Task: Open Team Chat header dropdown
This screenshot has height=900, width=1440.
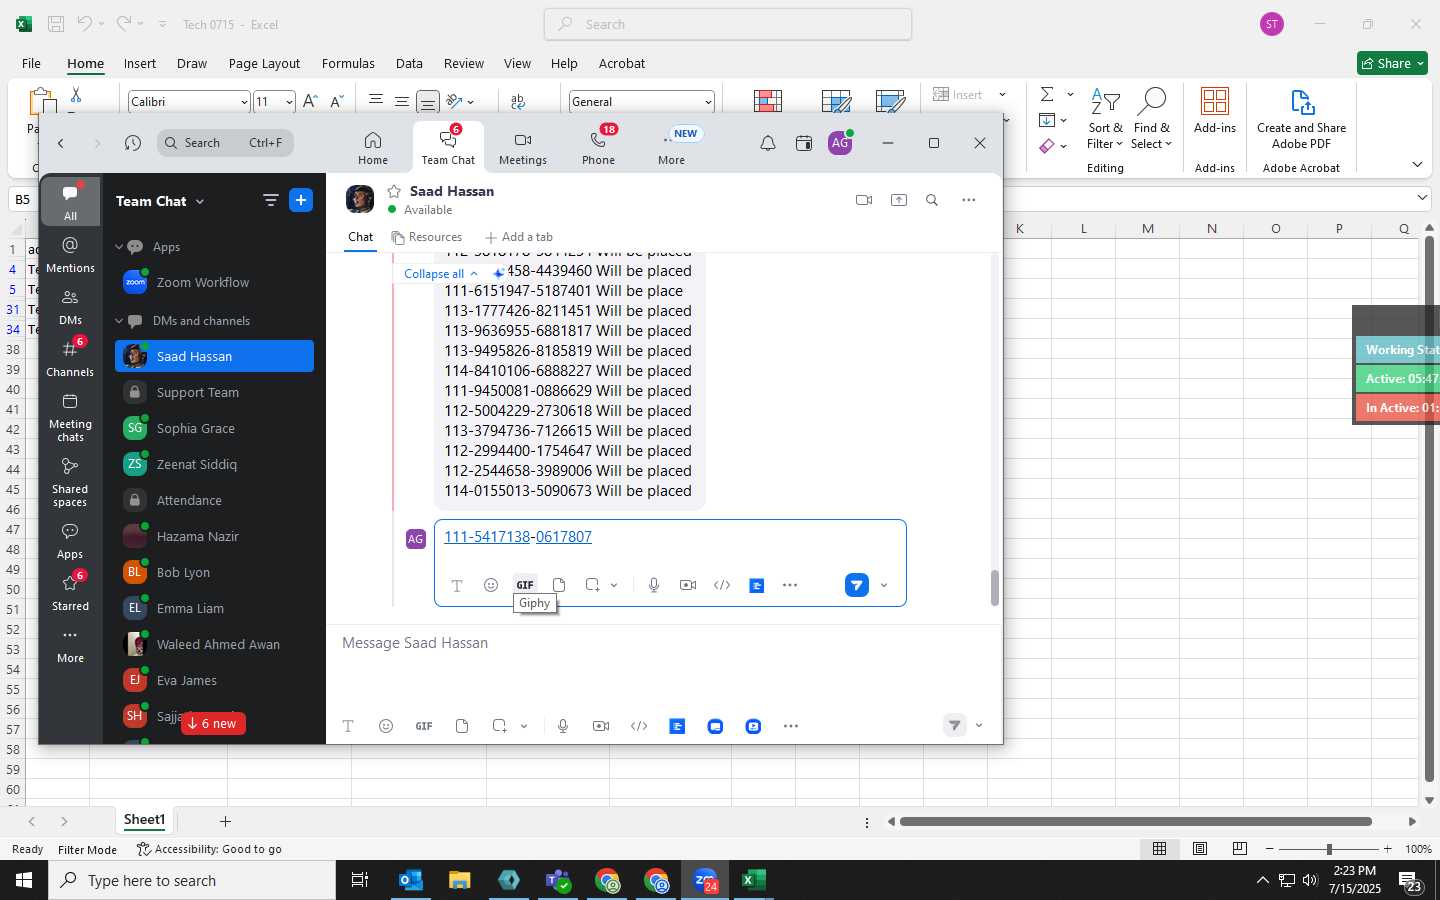Action: pos(200,201)
